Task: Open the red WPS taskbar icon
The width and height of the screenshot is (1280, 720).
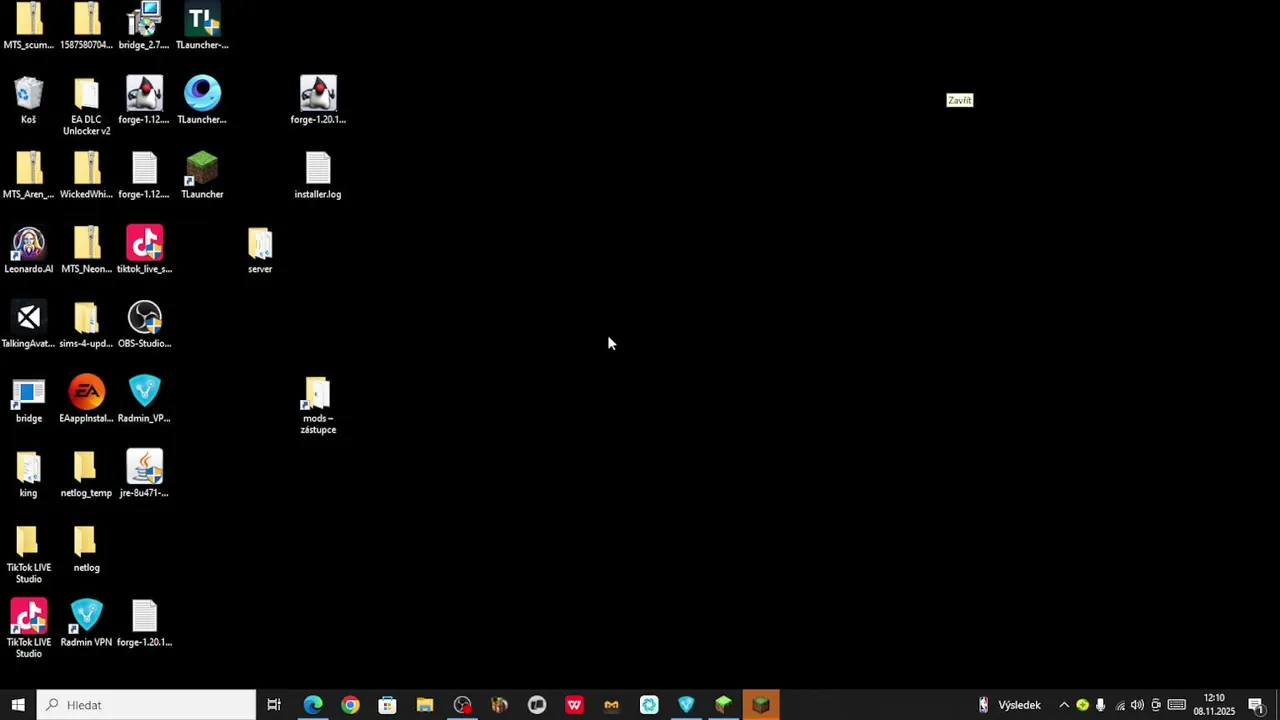Action: pos(574,705)
